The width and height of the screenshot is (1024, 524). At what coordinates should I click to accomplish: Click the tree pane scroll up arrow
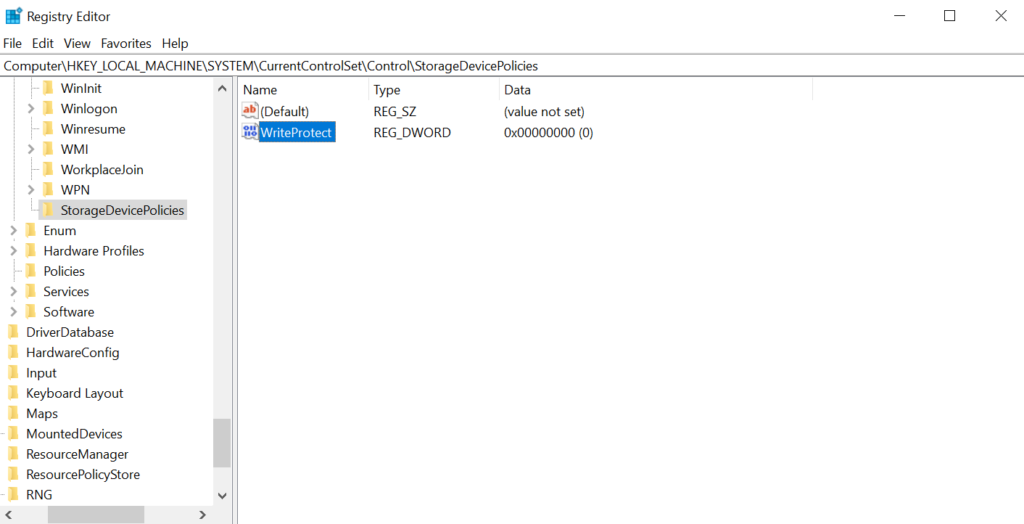[x=222, y=88]
